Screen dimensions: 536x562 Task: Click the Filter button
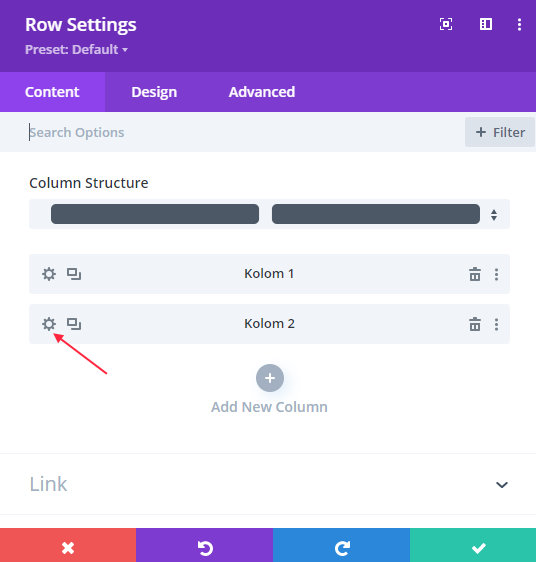pyautogui.click(x=500, y=132)
